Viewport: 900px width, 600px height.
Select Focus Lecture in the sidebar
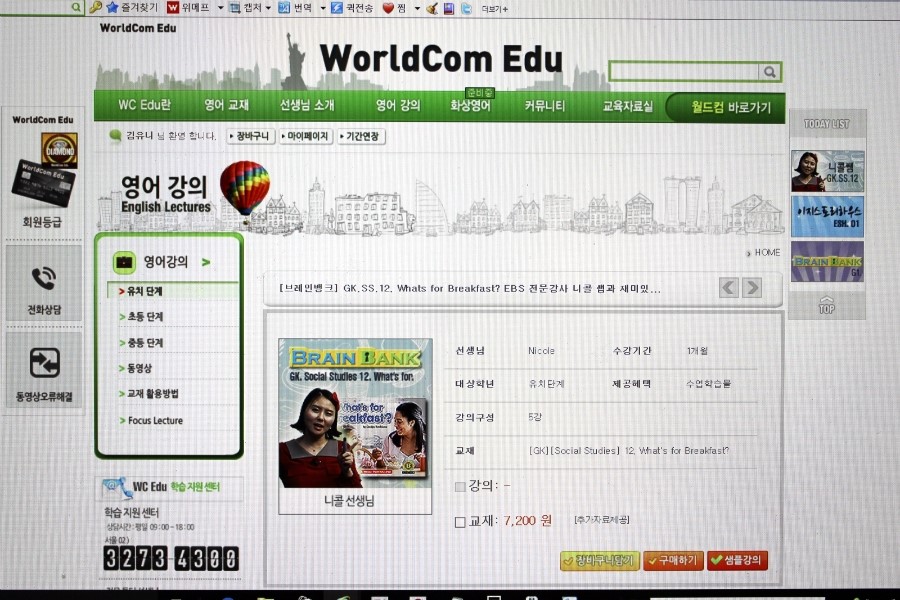click(x=154, y=420)
